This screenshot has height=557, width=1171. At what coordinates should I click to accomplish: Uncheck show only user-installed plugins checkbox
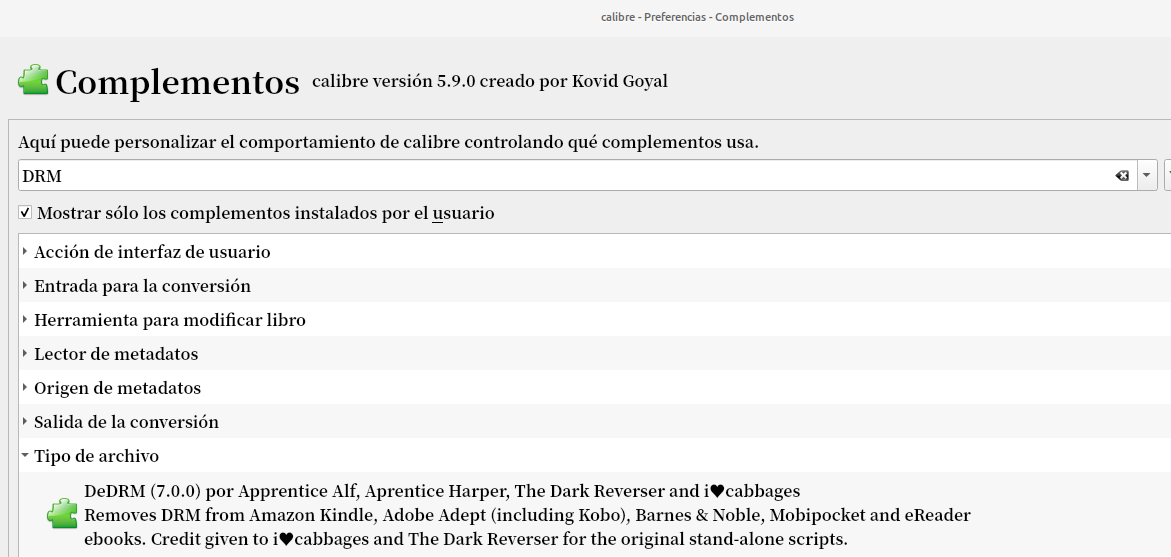point(25,213)
